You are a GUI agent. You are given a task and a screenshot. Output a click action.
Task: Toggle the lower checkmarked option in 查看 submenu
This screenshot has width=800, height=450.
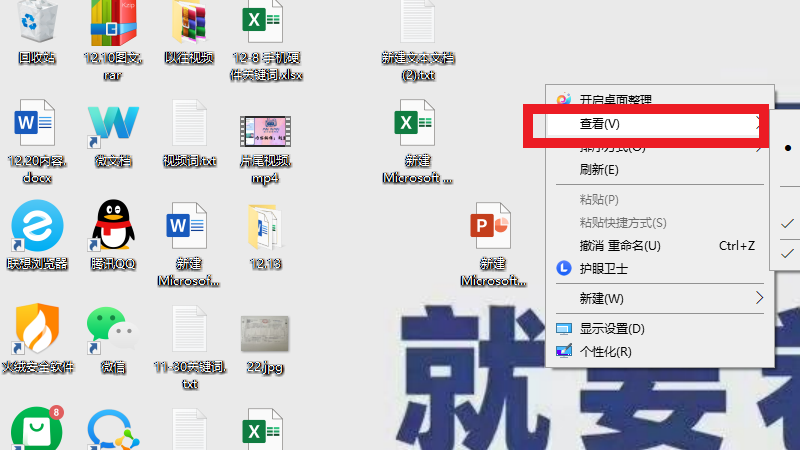(788, 254)
